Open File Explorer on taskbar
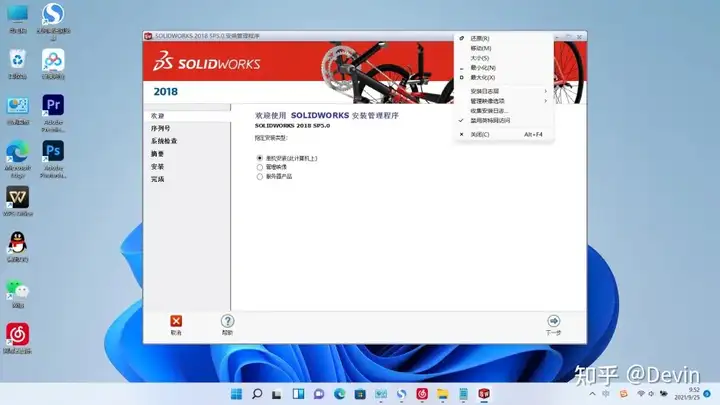The image size is (720, 405). coord(443,394)
